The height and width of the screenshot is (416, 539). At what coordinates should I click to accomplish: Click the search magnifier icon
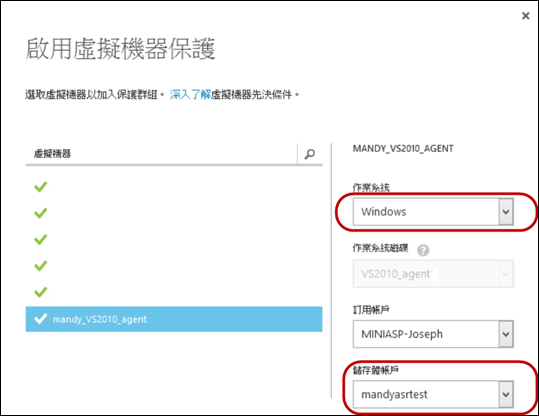point(309,154)
